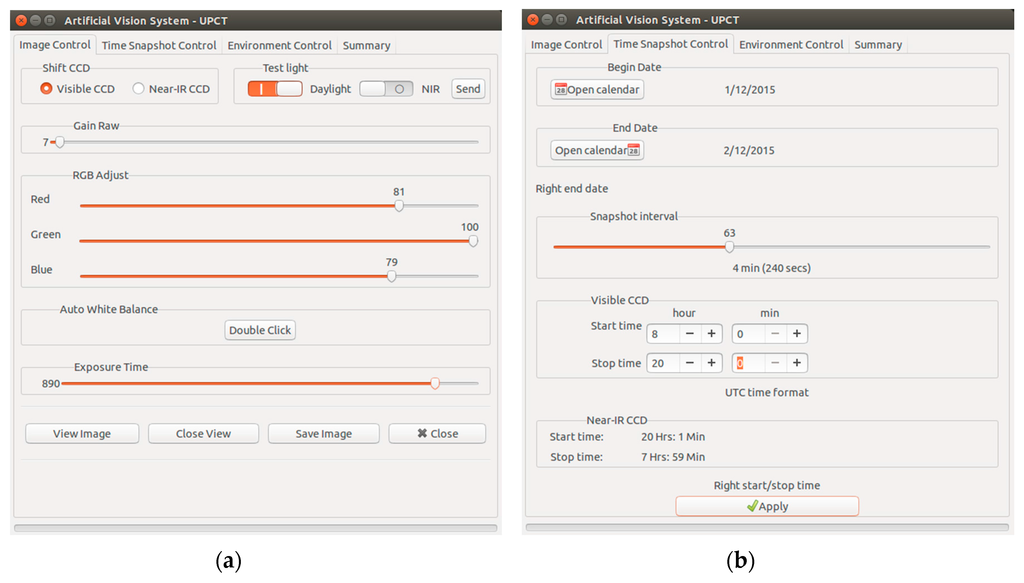Click the Red RGB slider handle
The height and width of the screenshot is (583, 1024).
[x=399, y=206]
